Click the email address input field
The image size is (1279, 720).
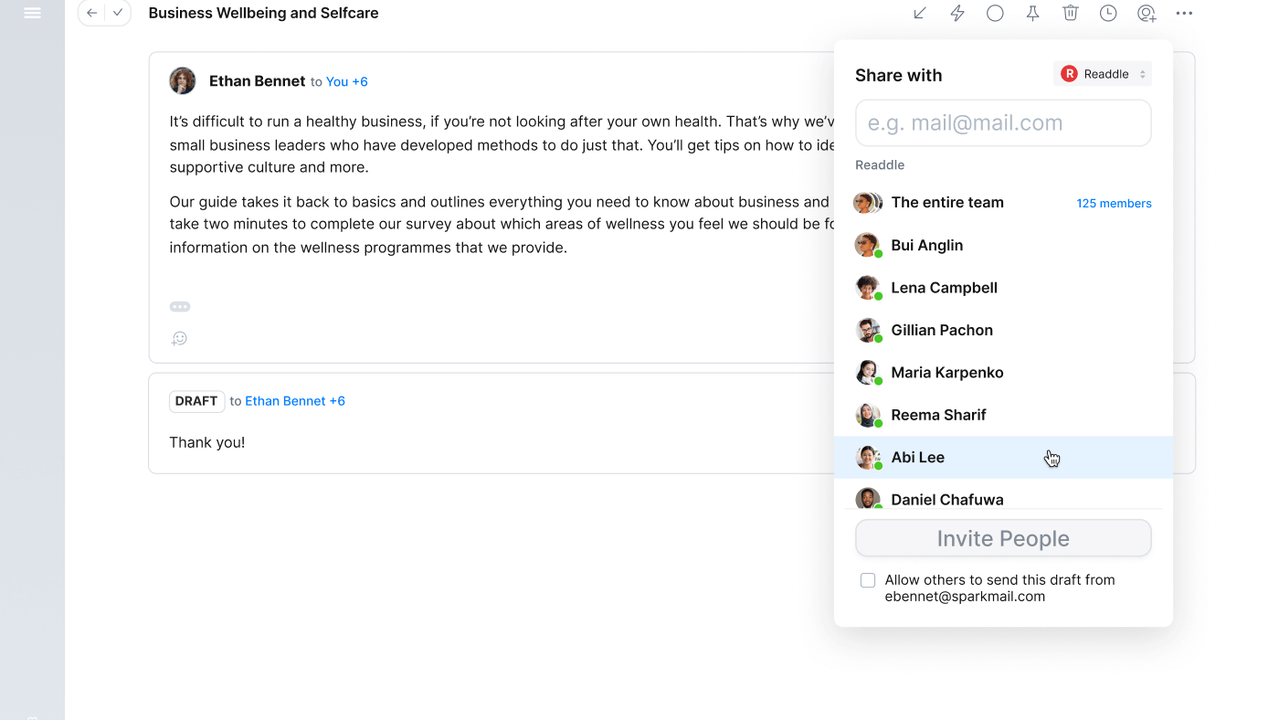click(1003, 123)
